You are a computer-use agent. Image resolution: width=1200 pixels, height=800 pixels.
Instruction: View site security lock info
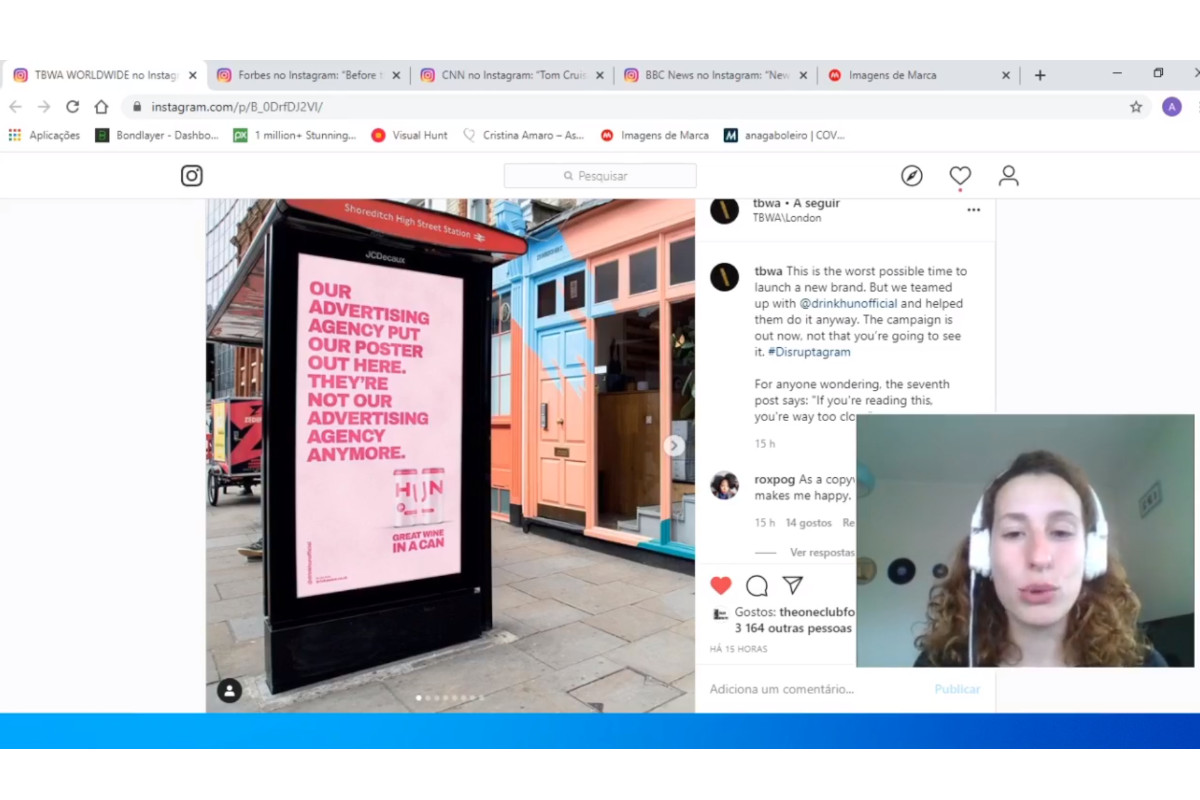136,107
